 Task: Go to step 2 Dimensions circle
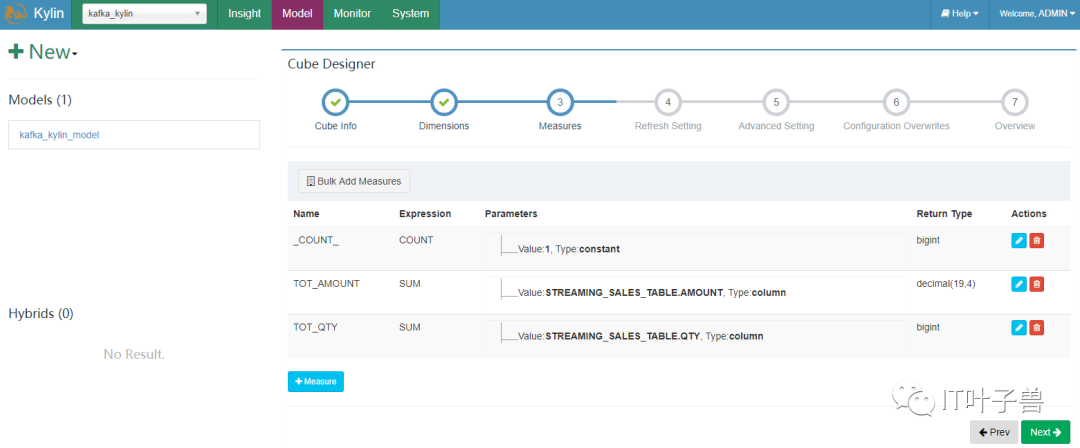[x=444, y=103]
